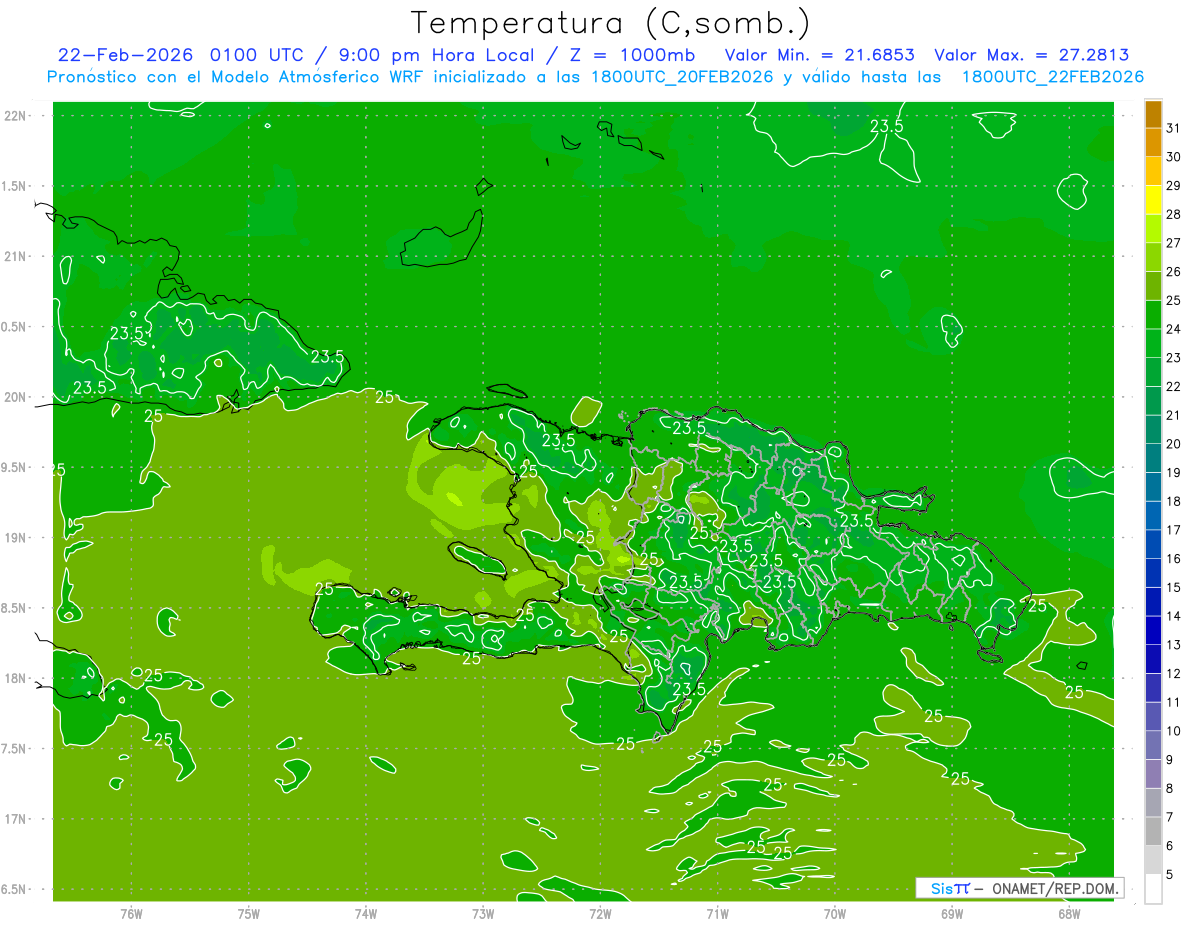Click the longitude axis label "73W"

click(483, 913)
